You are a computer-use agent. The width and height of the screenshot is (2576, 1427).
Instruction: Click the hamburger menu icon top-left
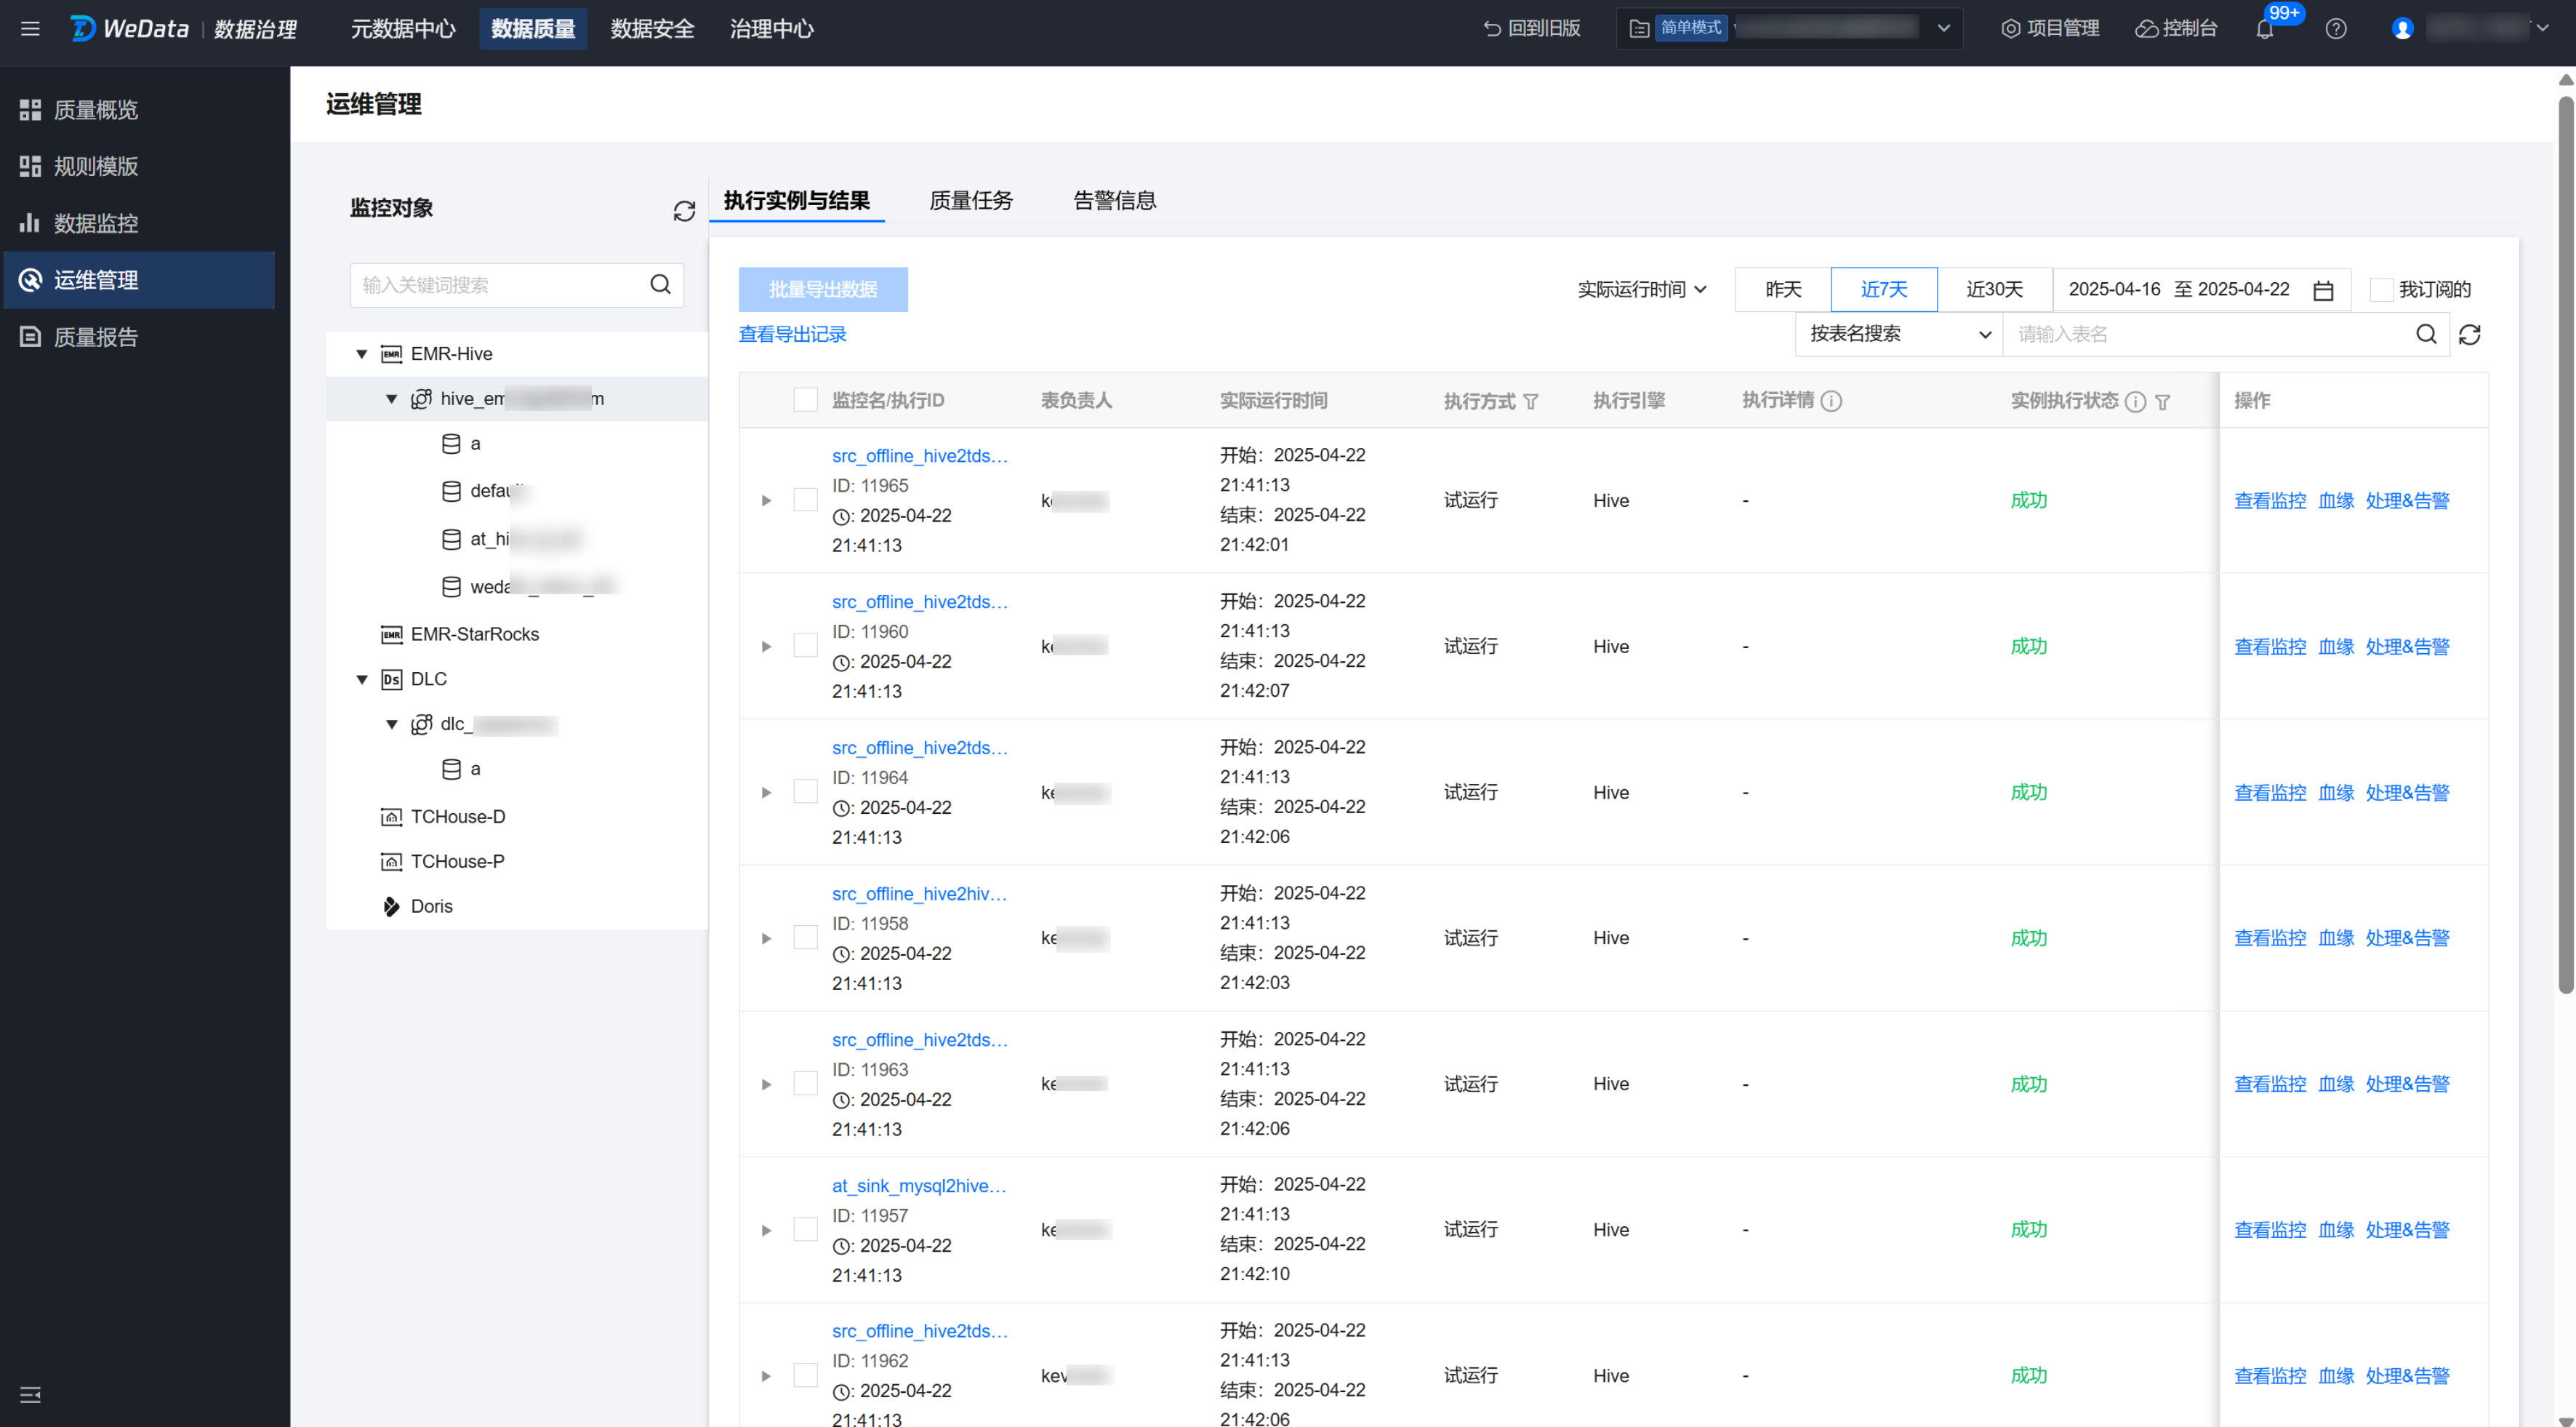(30, 29)
